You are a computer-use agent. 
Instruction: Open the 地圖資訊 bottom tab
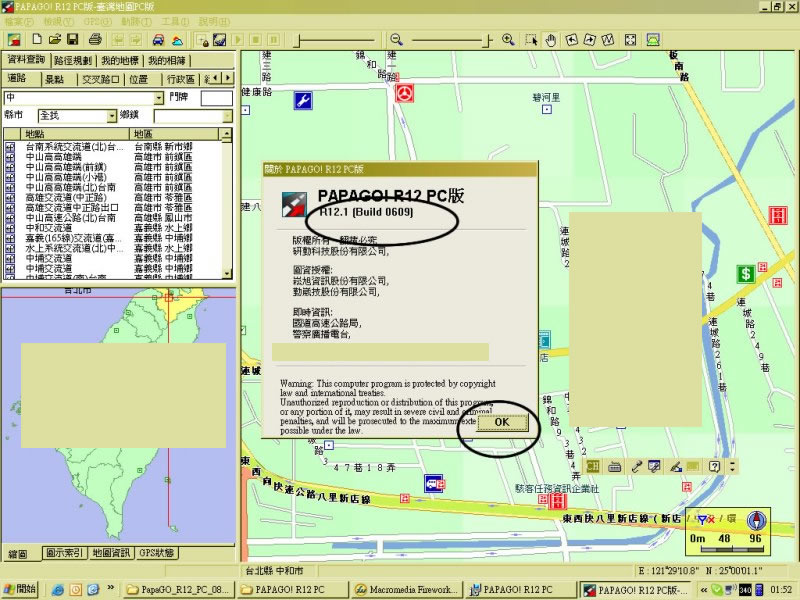(111, 553)
